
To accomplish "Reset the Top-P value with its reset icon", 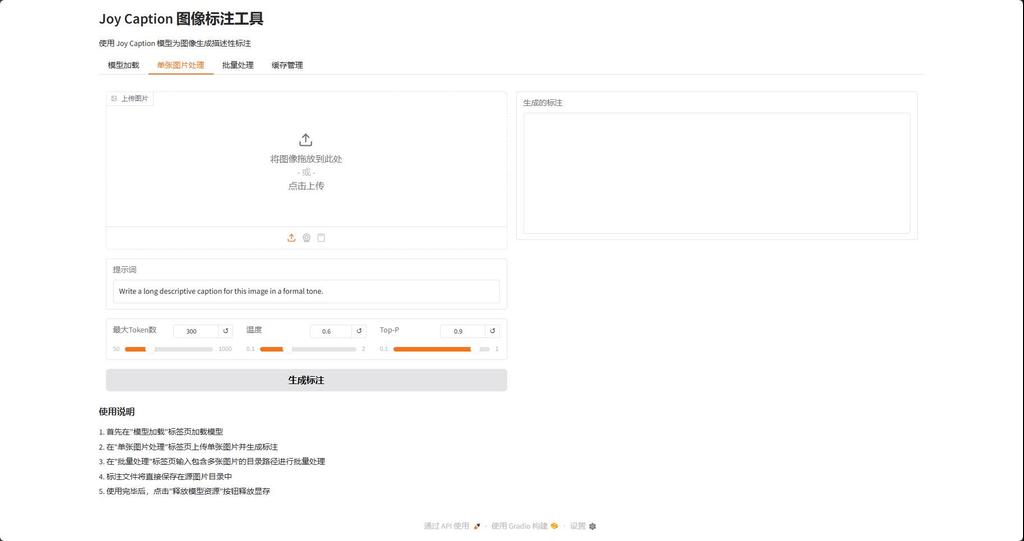I will coord(493,331).
